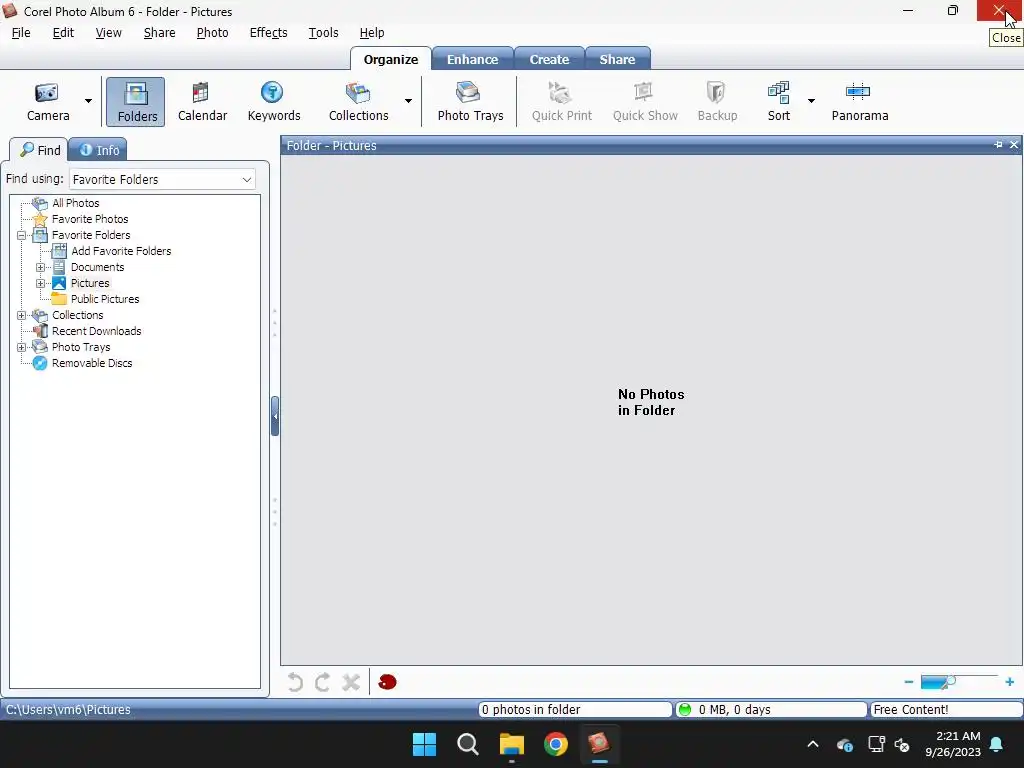Close the Folder - Pictures panel
This screenshot has width=1024, height=768.
click(1014, 145)
